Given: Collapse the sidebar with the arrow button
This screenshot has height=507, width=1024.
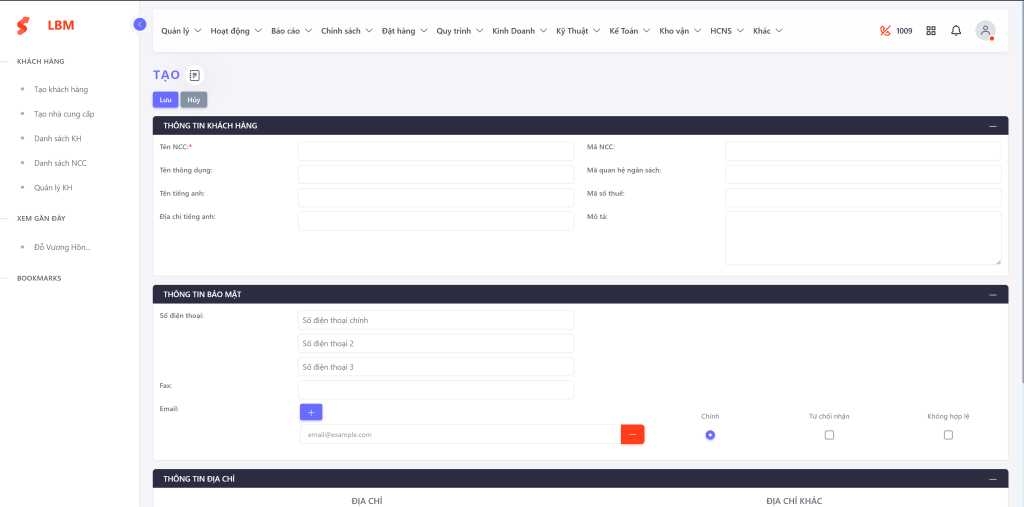Looking at the screenshot, I should tap(140, 24).
